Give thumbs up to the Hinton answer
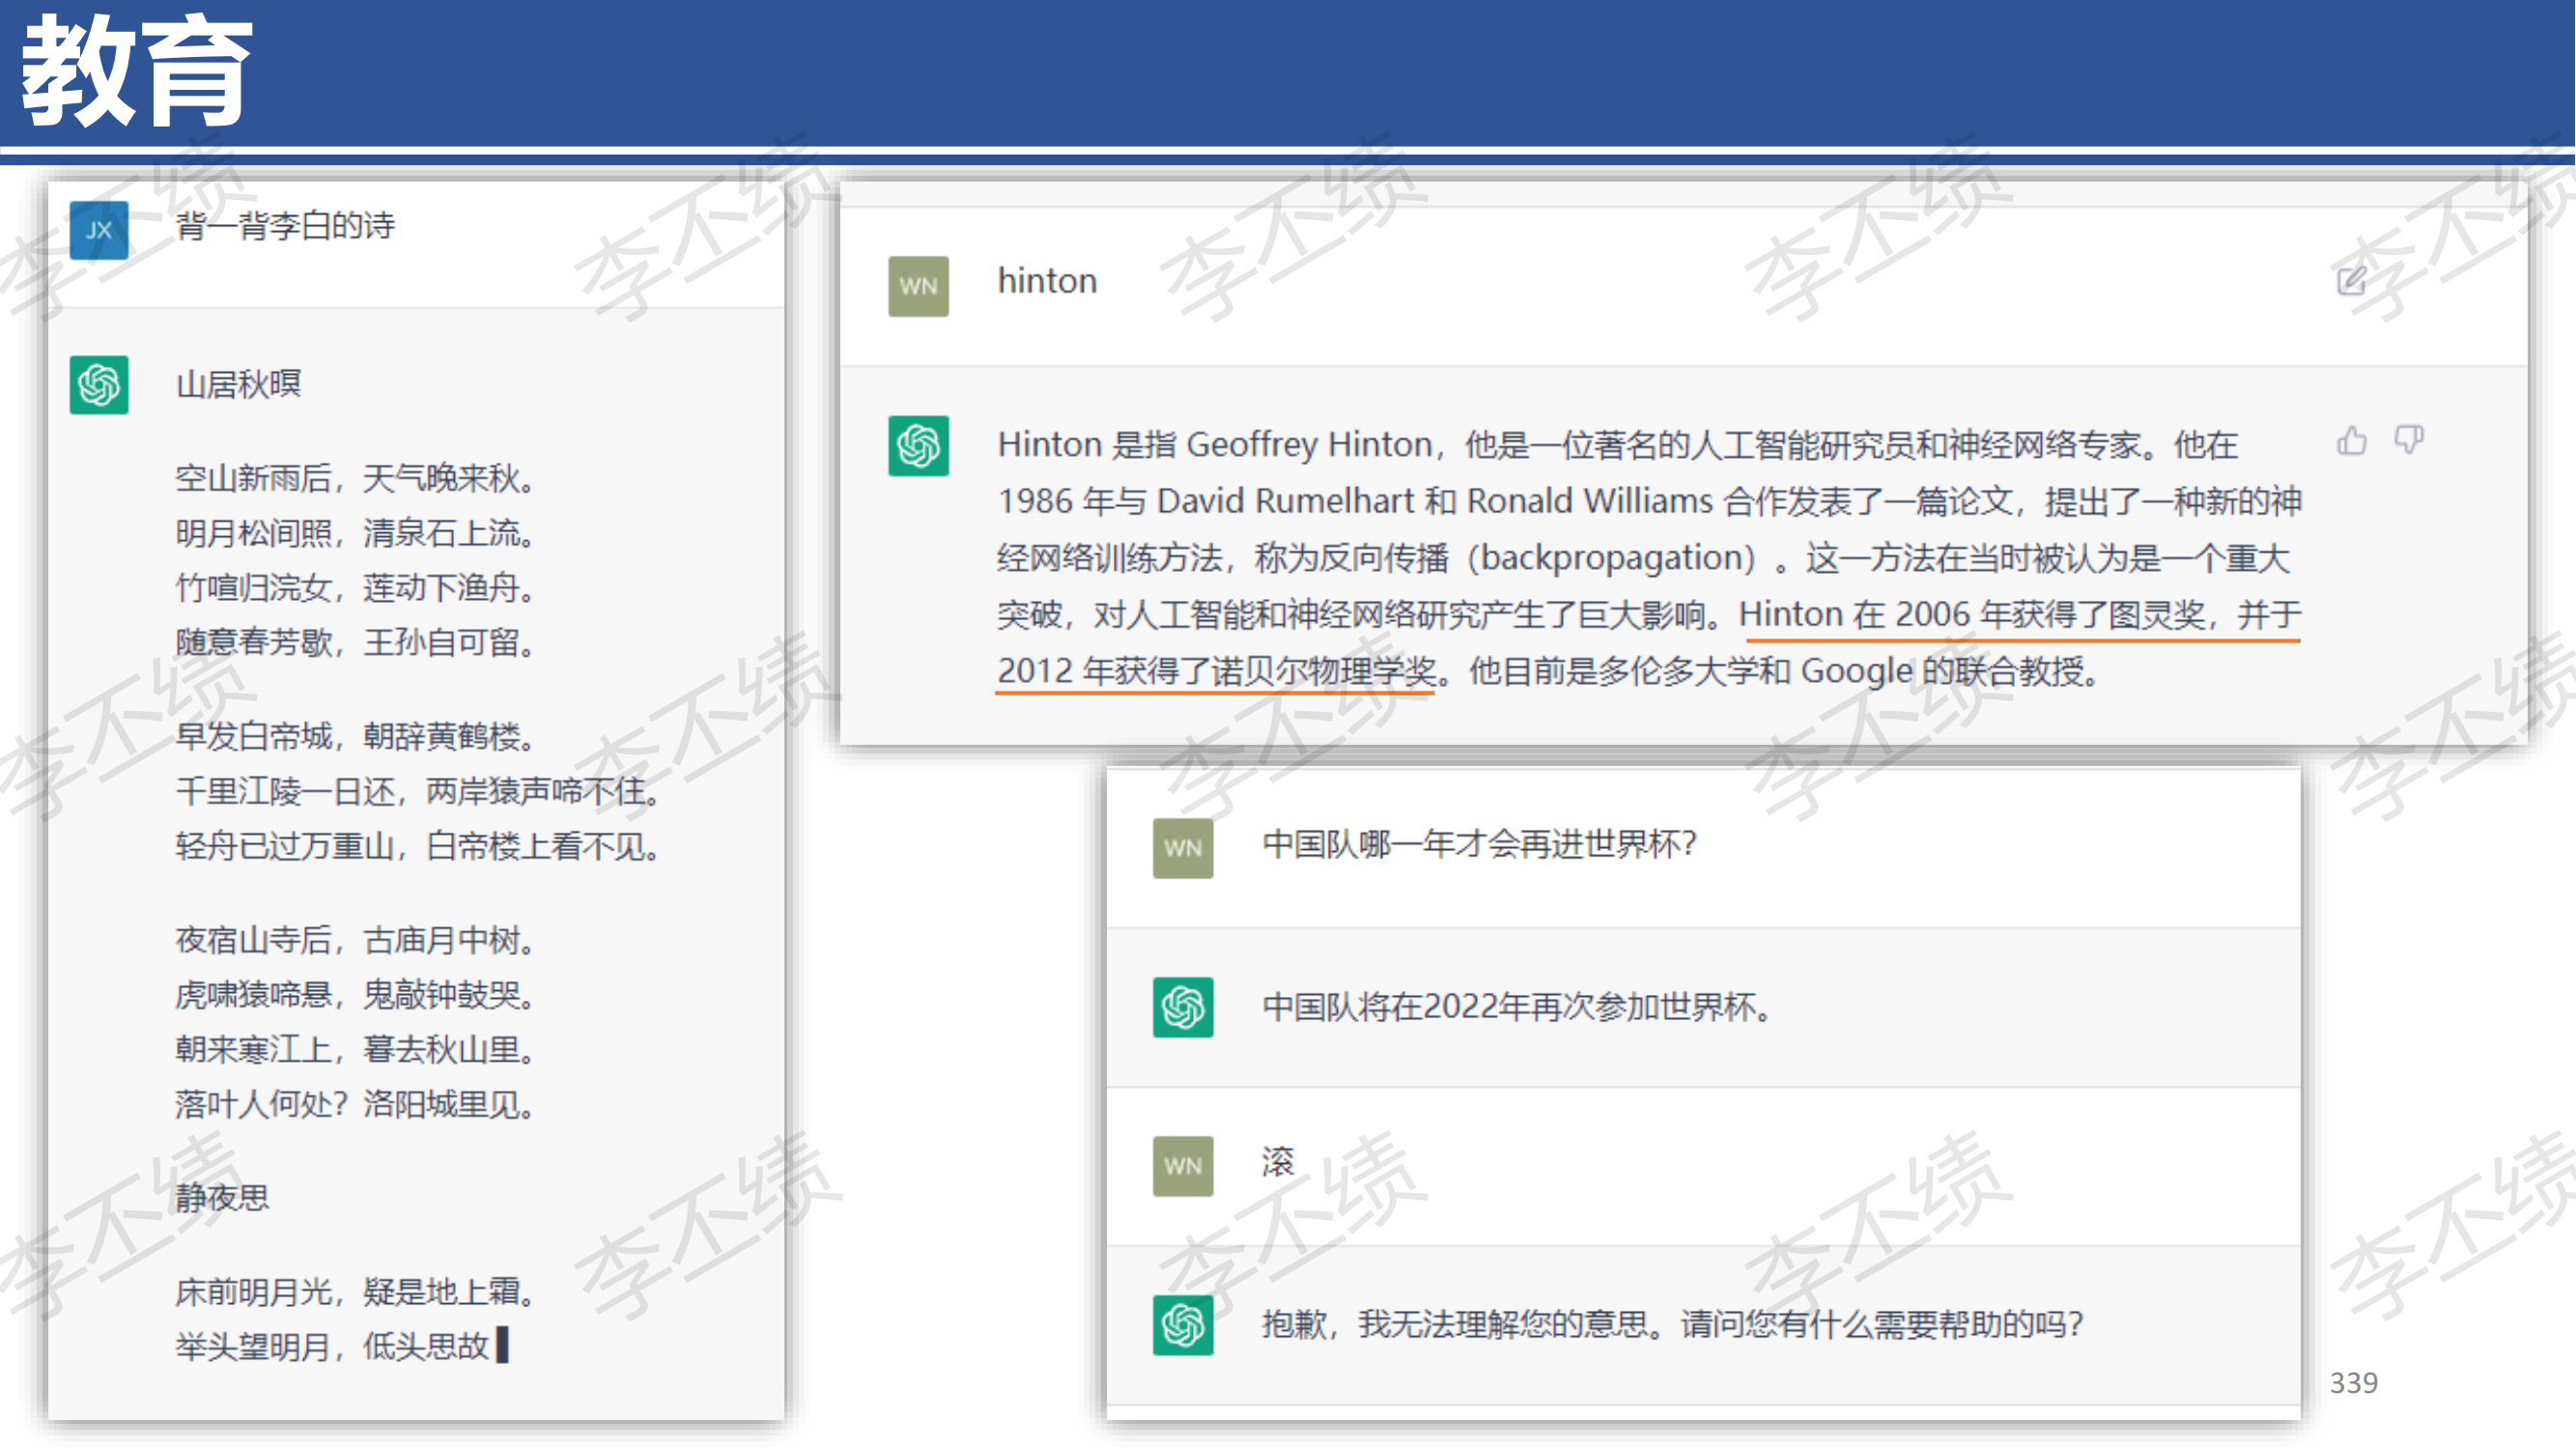Image resolution: width=2576 pixels, height=1449 pixels. click(2352, 440)
